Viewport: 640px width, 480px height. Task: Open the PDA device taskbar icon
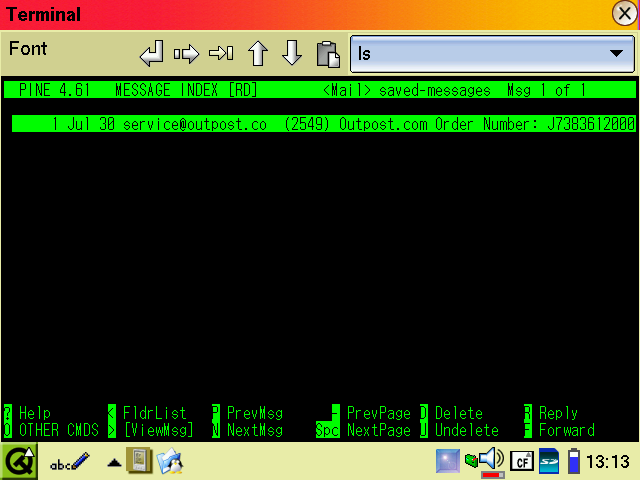[139, 460]
